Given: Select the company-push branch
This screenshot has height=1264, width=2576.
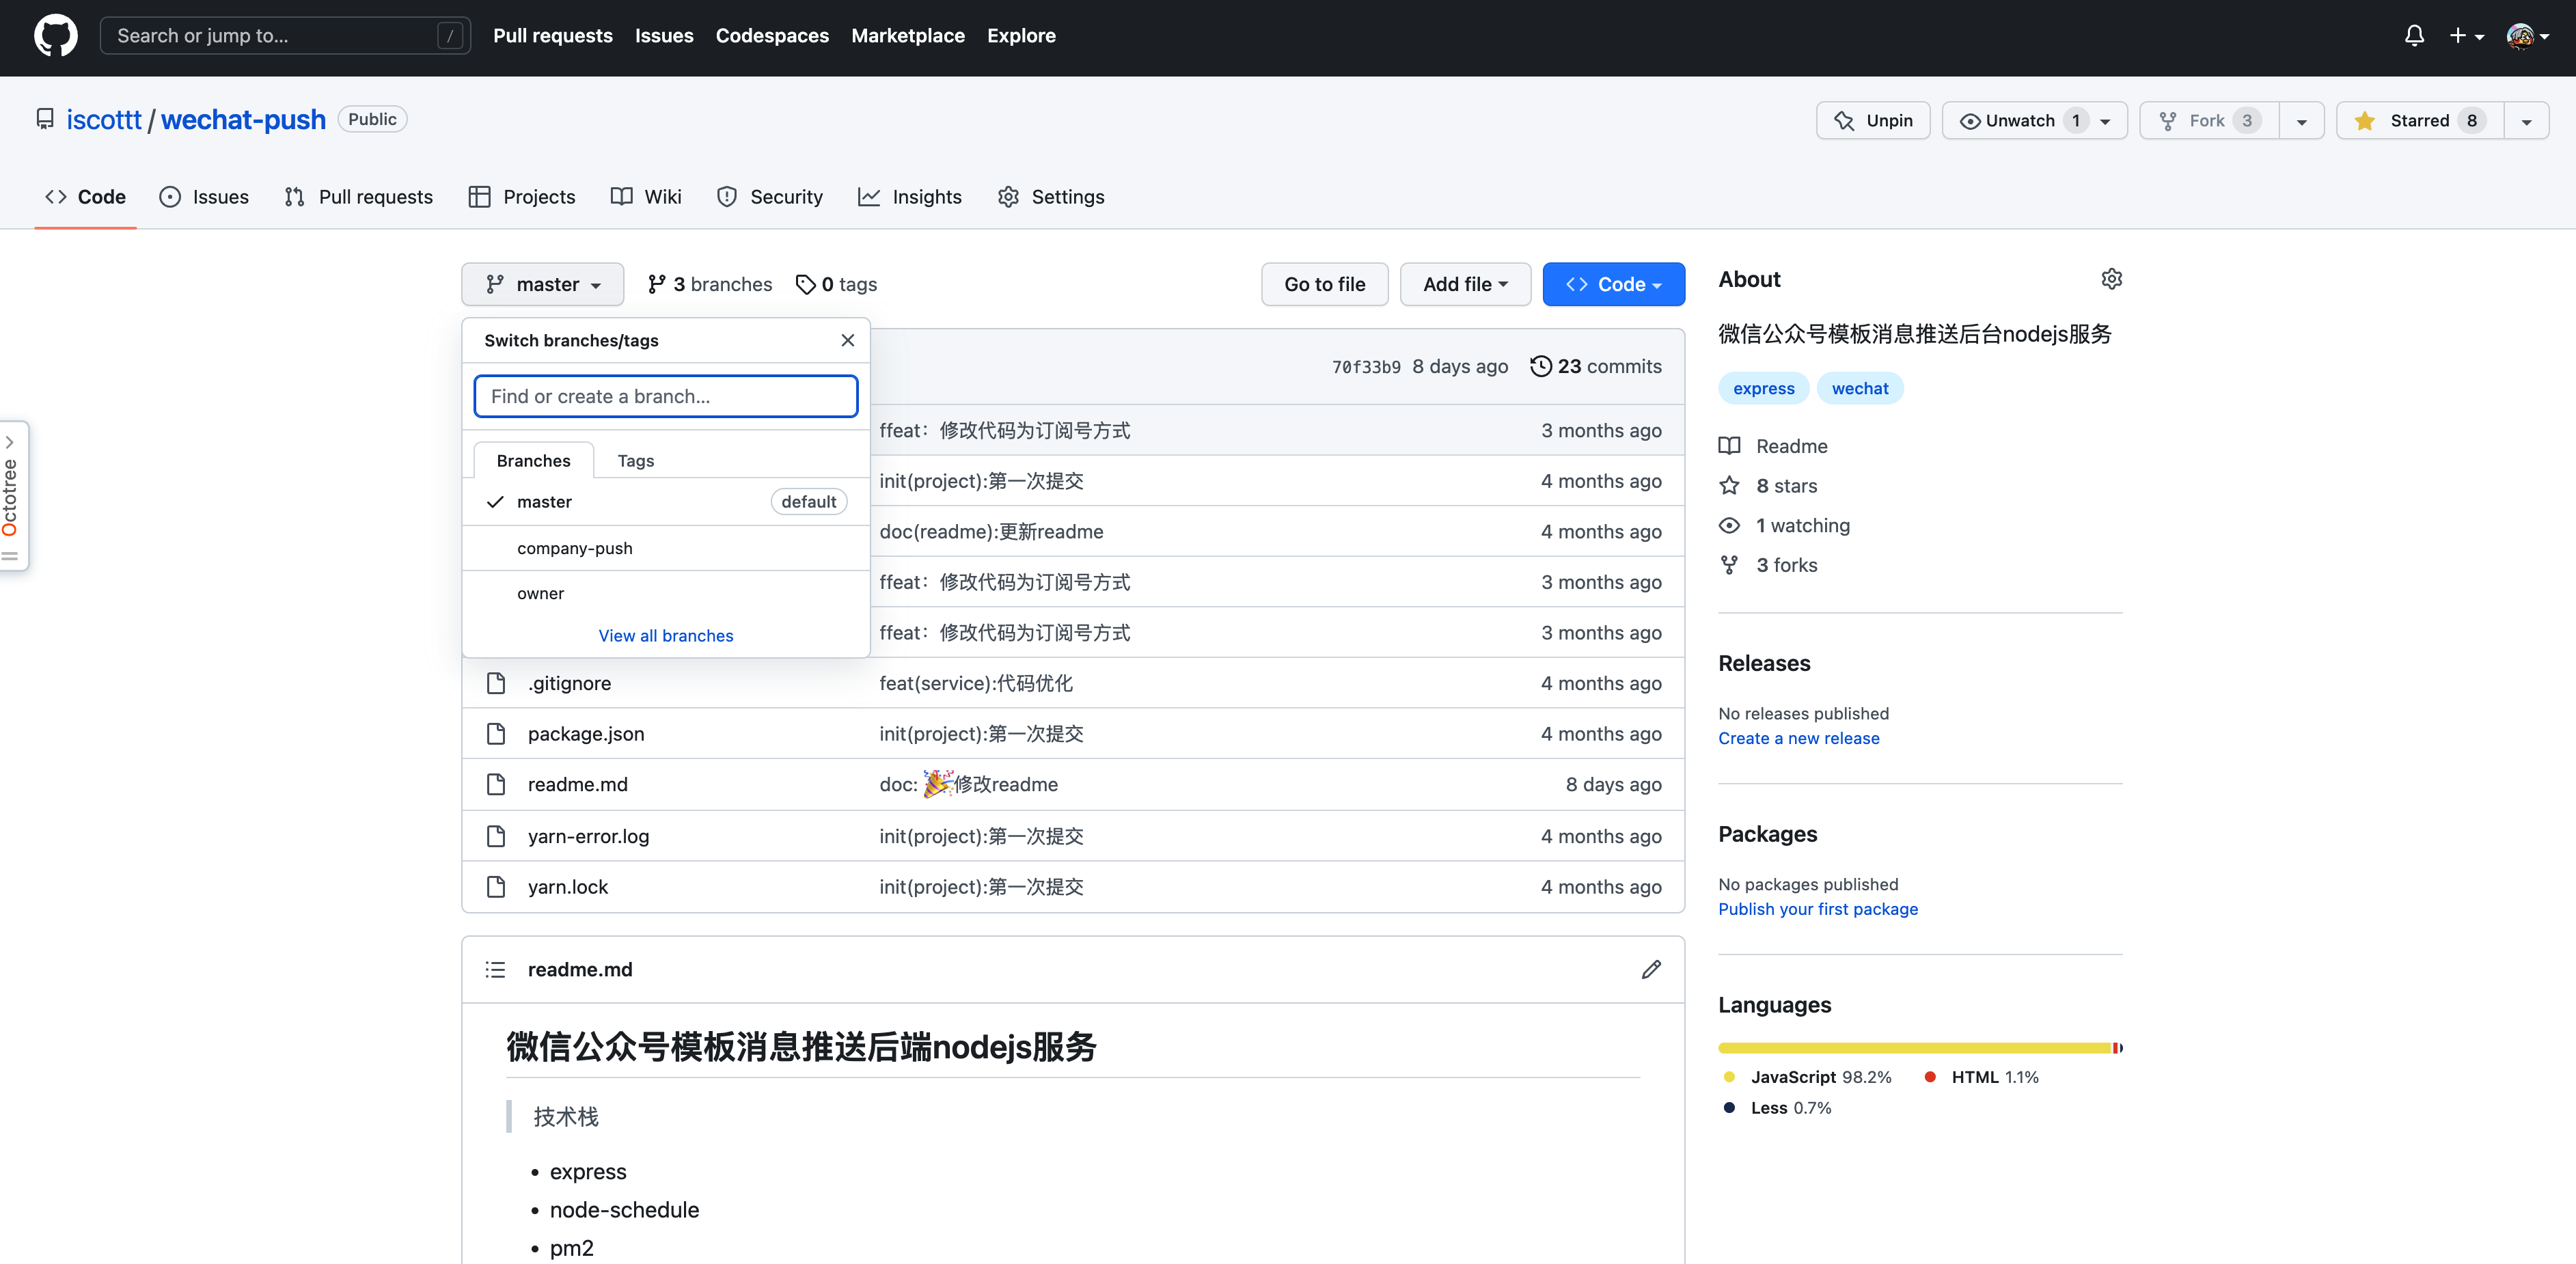Looking at the screenshot, I should tap(666, 548).
